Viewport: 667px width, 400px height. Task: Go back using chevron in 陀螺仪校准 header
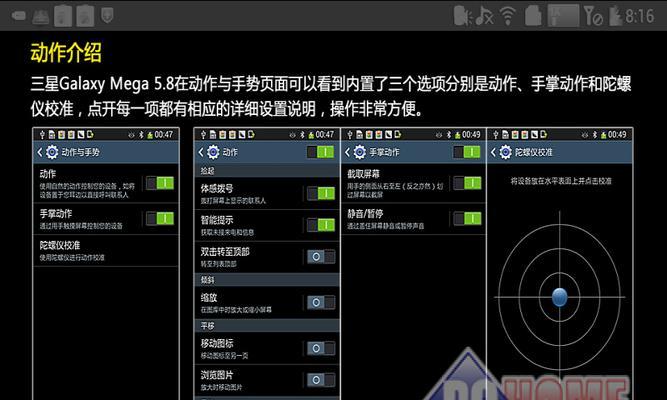coord(493,152)
